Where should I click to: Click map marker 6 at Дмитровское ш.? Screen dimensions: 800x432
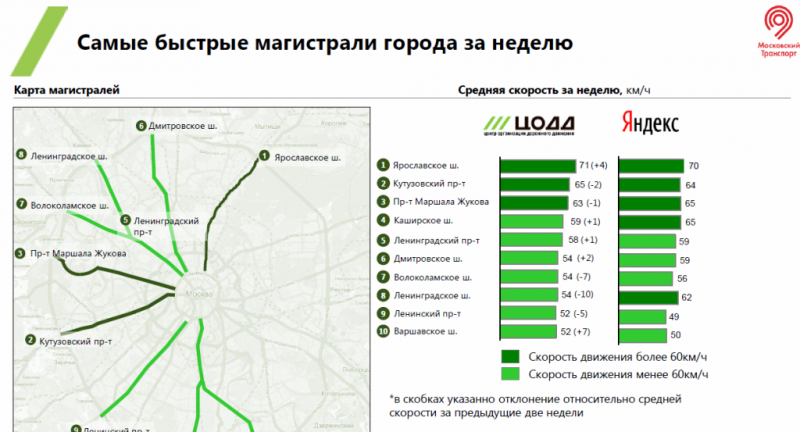[x=141, y=125]
